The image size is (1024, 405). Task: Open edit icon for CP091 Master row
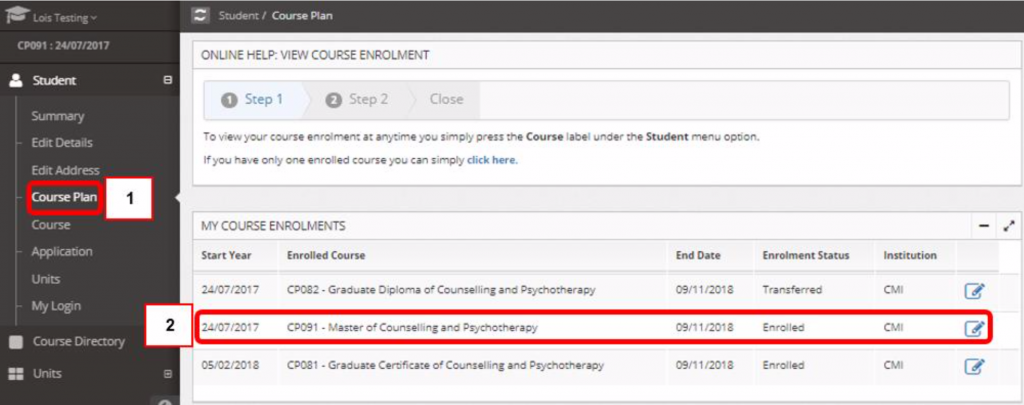tap(974, 328)
